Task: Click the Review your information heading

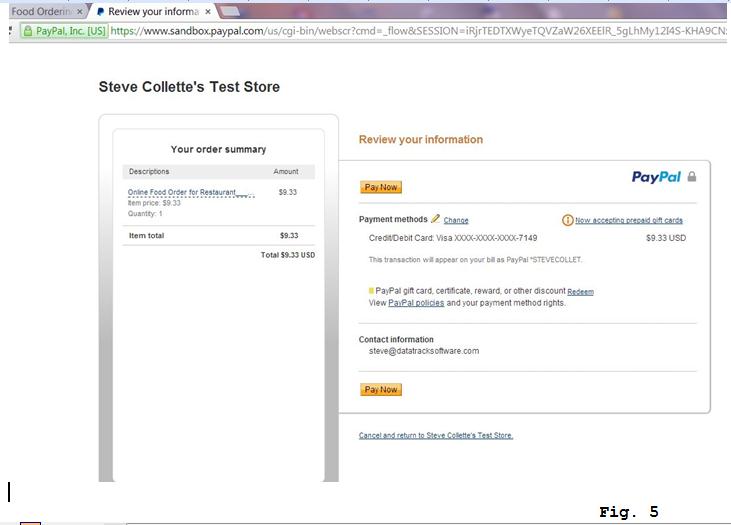Action: pos(421,139)
